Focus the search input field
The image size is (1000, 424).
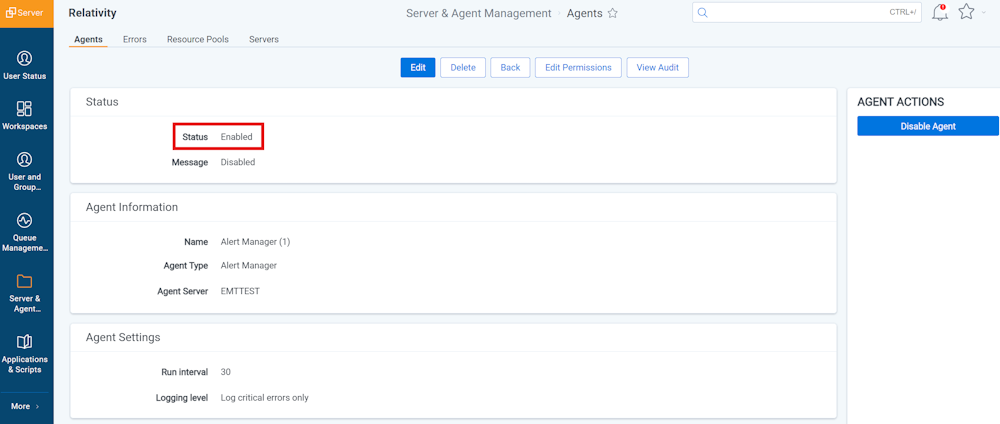tap(806, 12)
